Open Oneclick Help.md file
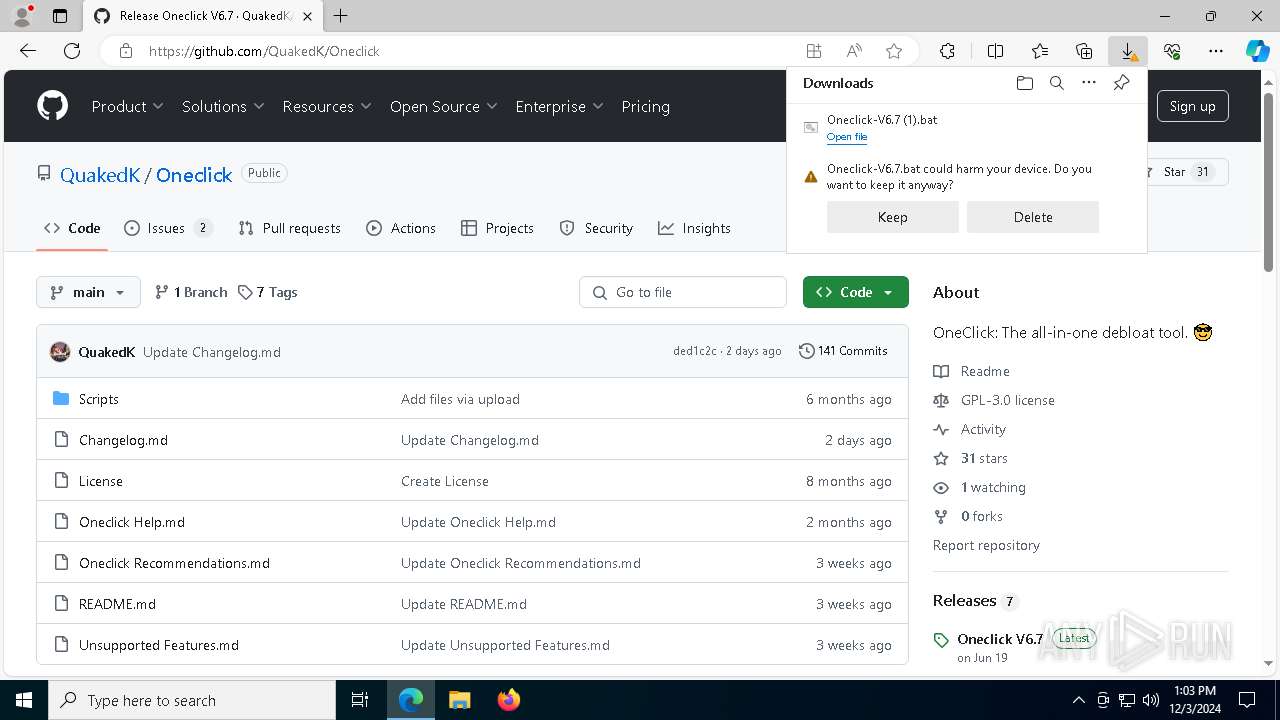This screenshot has width=1280, height=720. 132,522
